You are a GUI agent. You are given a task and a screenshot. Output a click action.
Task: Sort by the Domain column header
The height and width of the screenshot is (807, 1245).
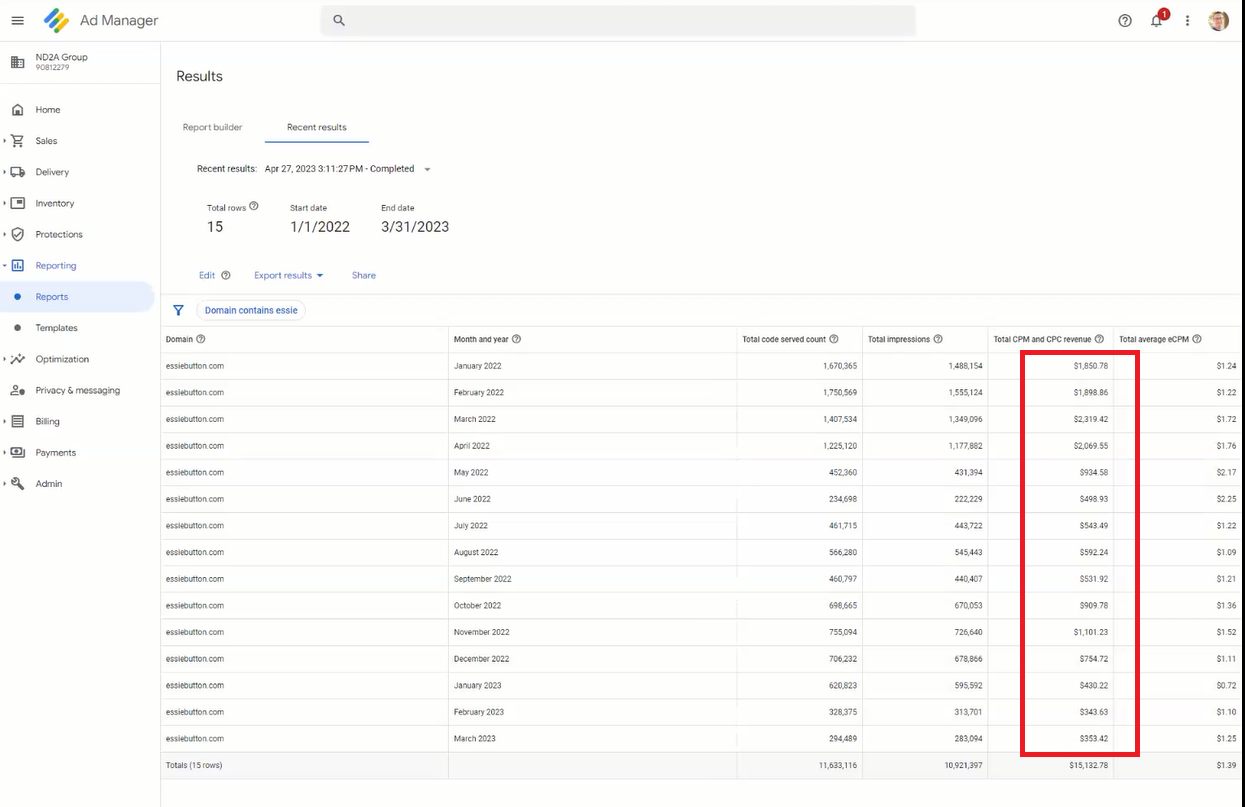tap(179, 339)
